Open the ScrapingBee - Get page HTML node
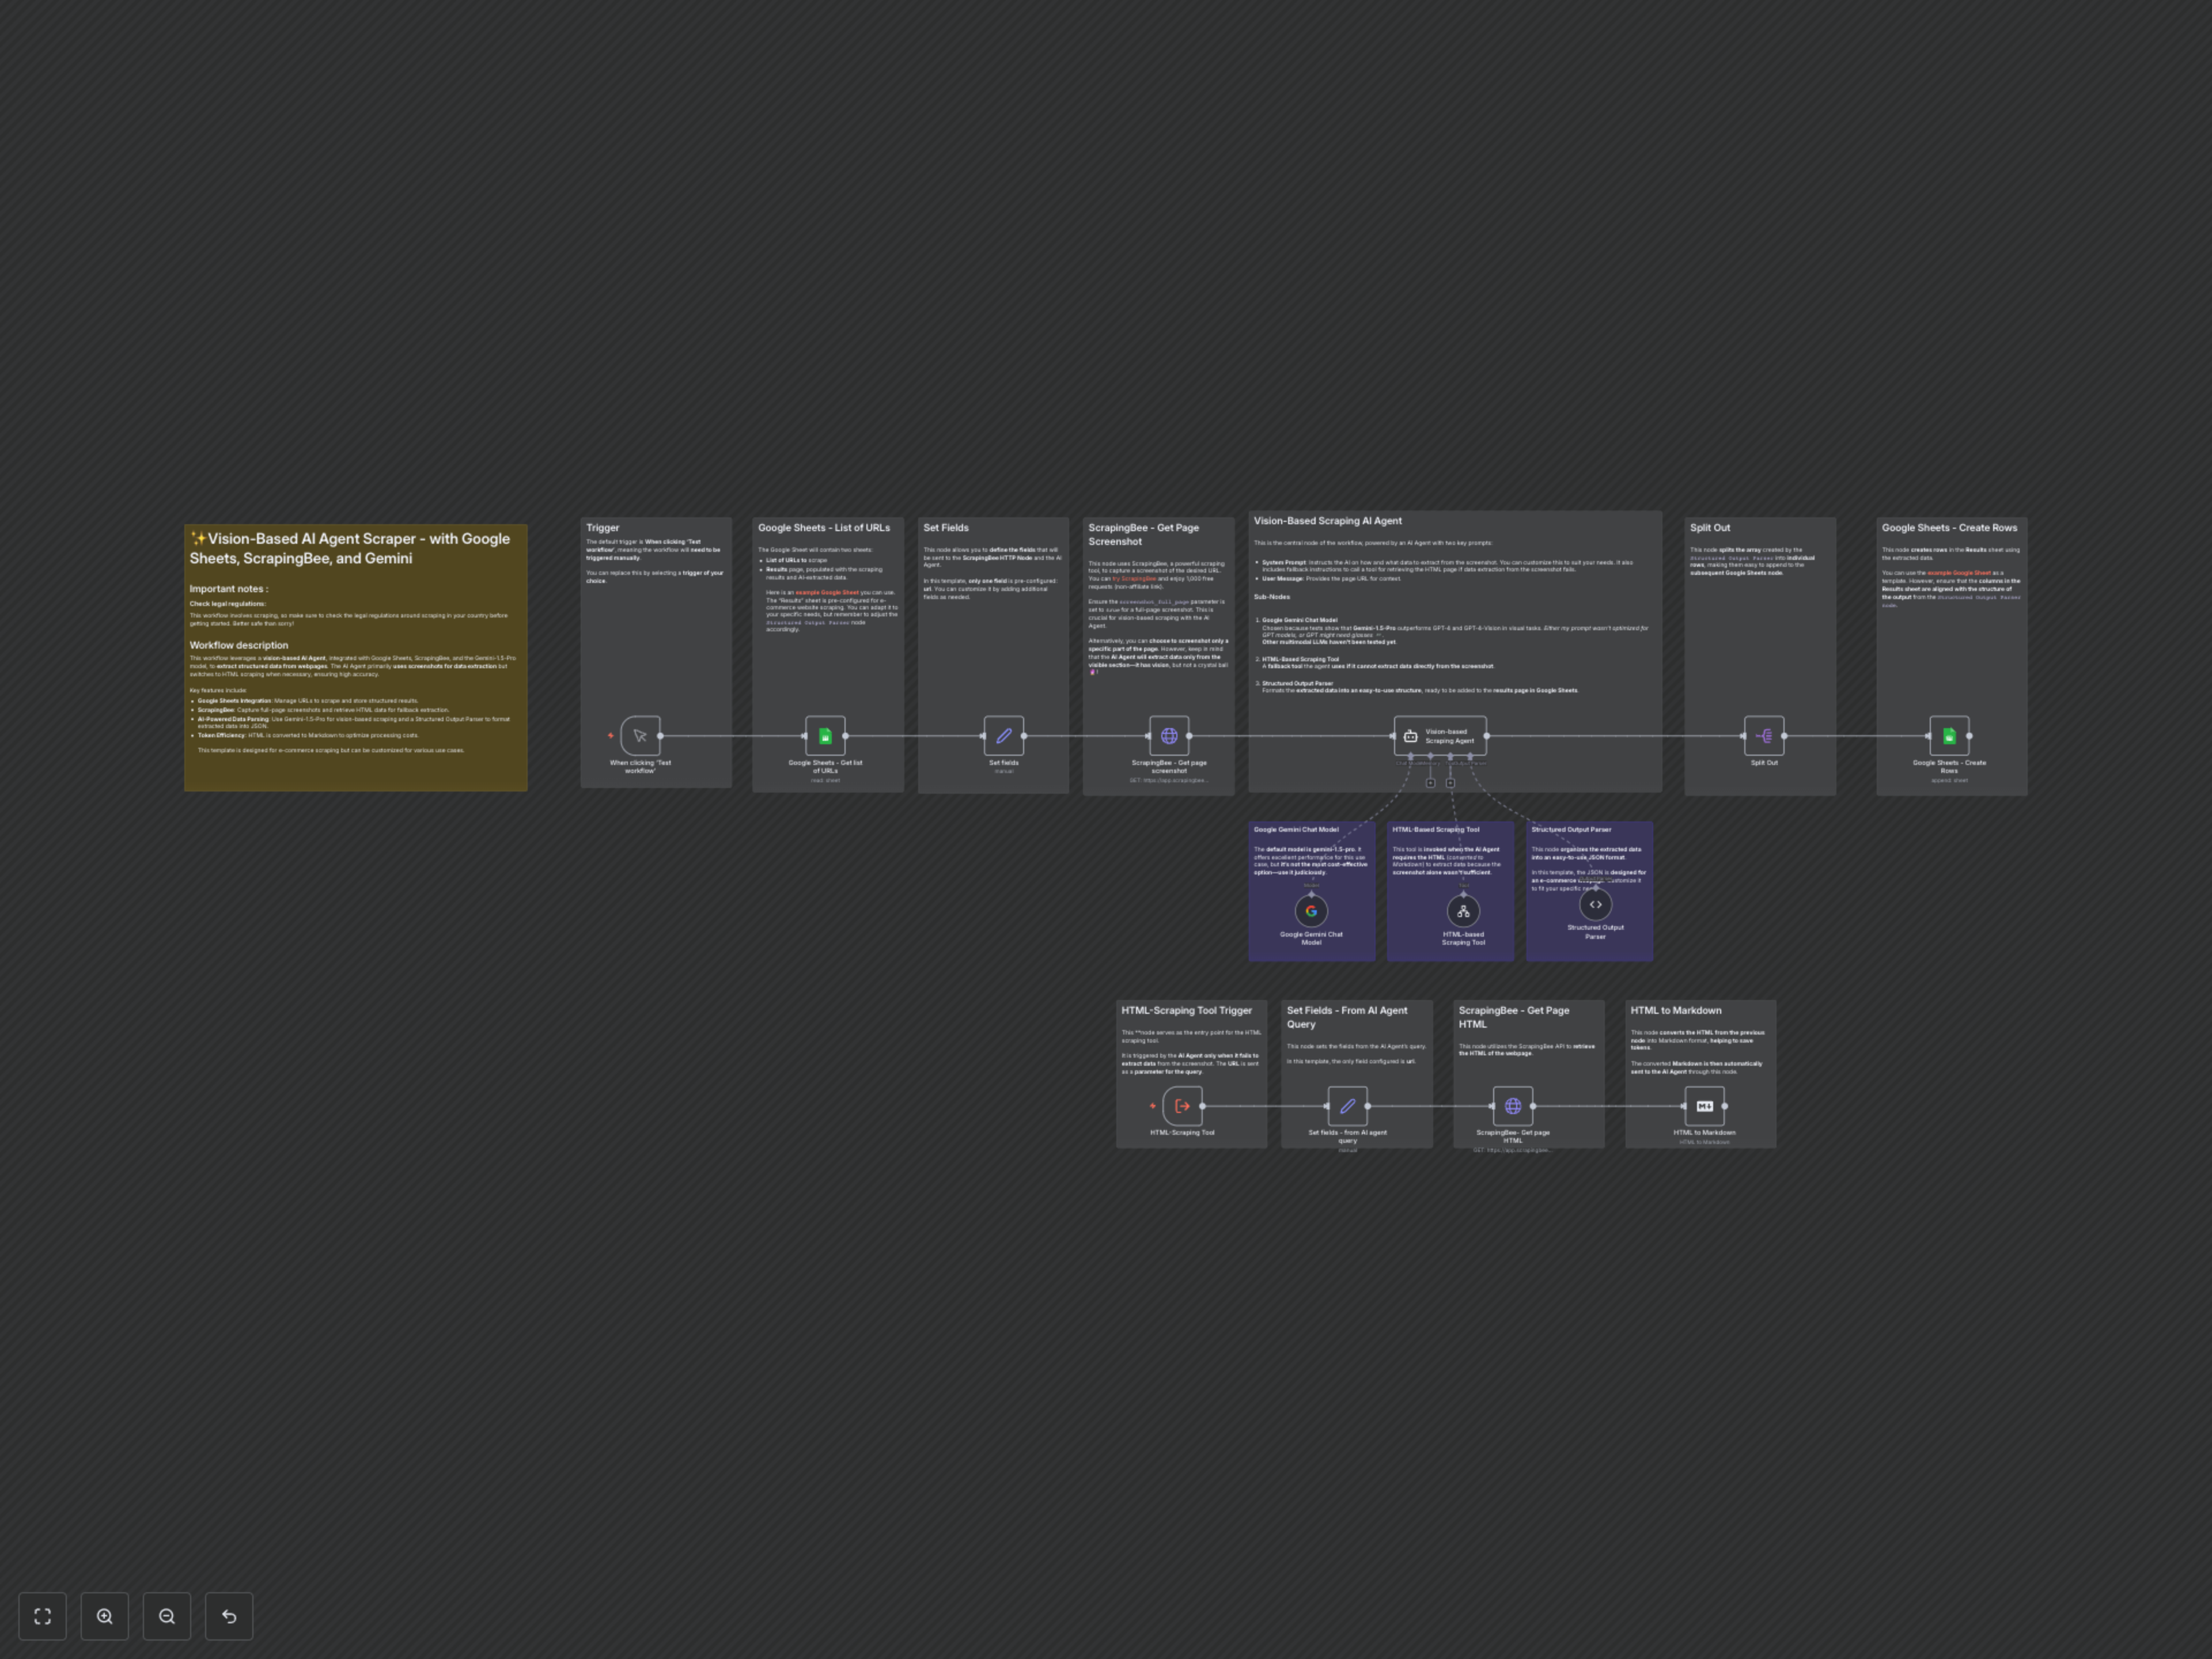 click(1514, 1107)
